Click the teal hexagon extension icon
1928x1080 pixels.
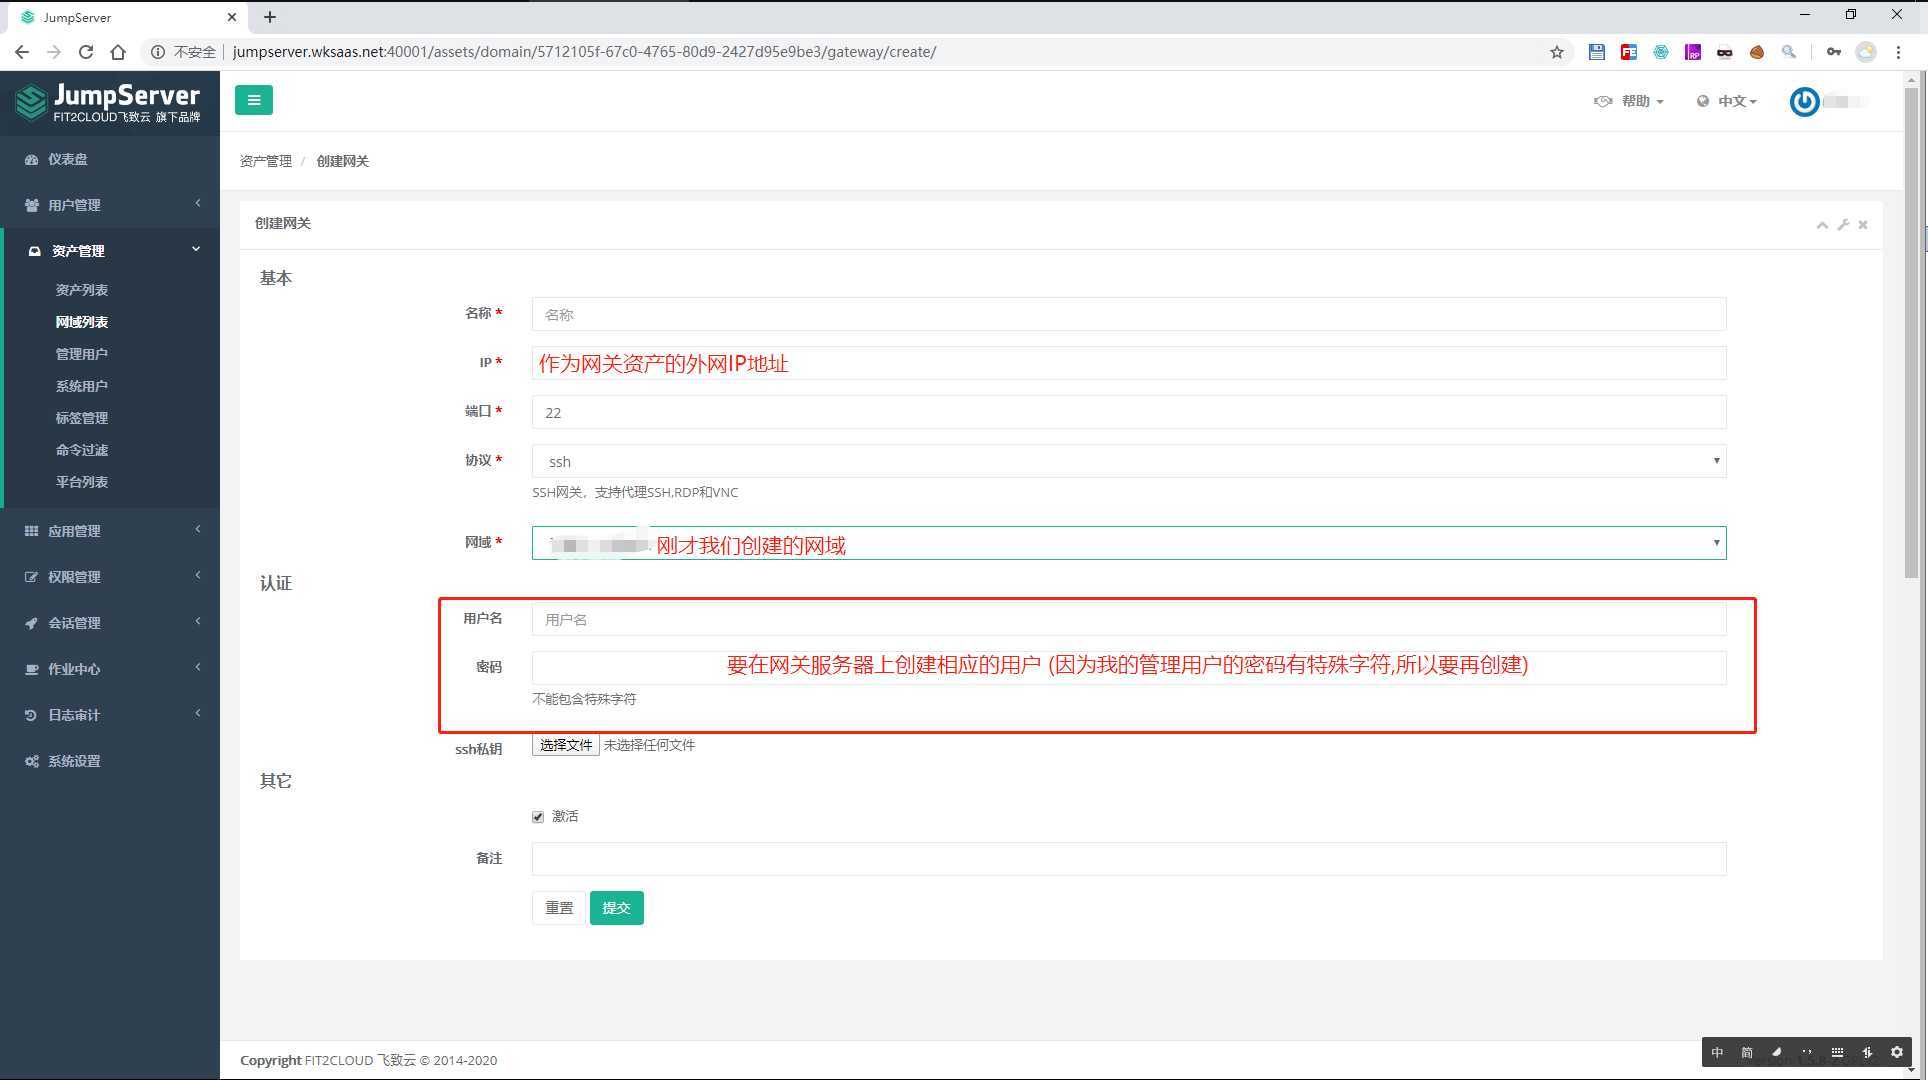[1661, 52]
